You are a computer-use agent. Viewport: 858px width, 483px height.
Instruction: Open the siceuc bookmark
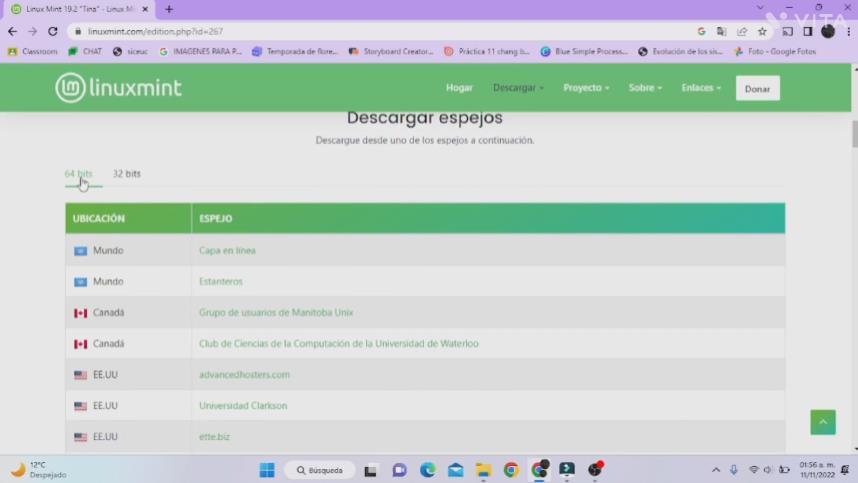point(130,51)
